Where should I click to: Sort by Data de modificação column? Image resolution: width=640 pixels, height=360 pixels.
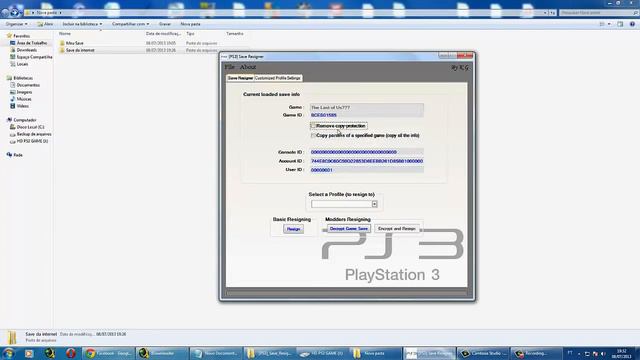(163, 33)
